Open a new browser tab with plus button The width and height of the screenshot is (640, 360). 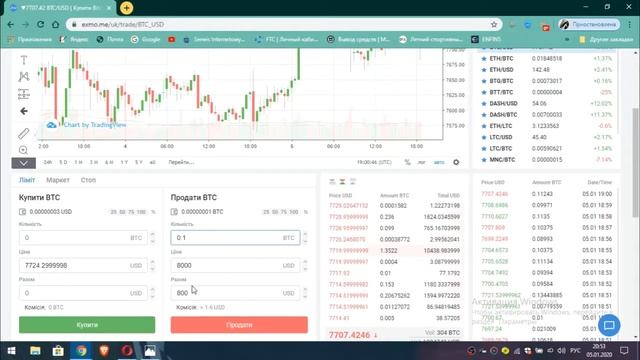127,8
